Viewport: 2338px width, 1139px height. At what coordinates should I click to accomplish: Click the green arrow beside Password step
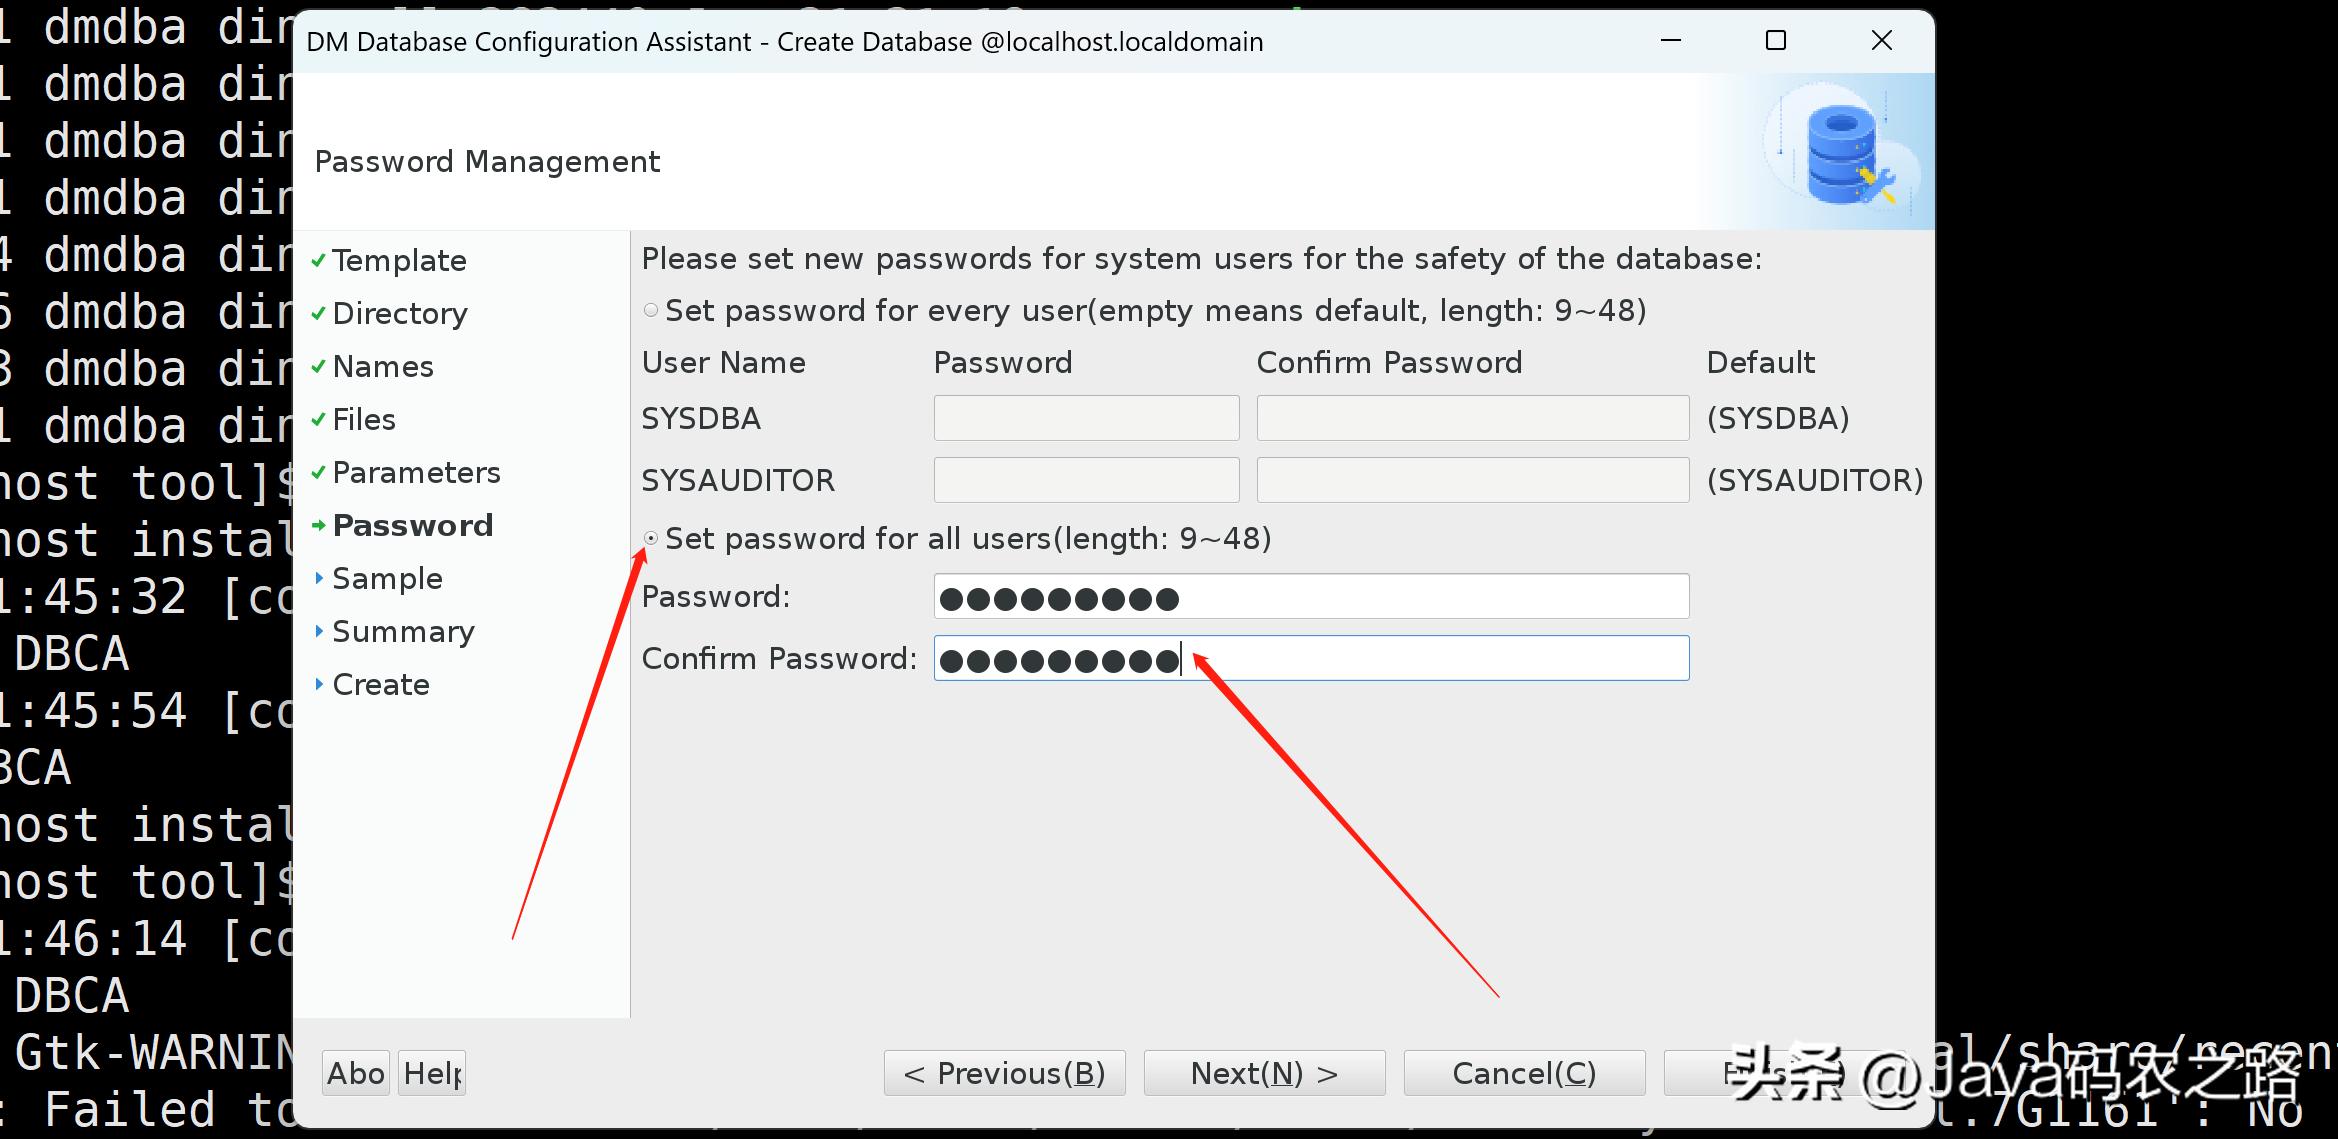[x=318, y=525]
